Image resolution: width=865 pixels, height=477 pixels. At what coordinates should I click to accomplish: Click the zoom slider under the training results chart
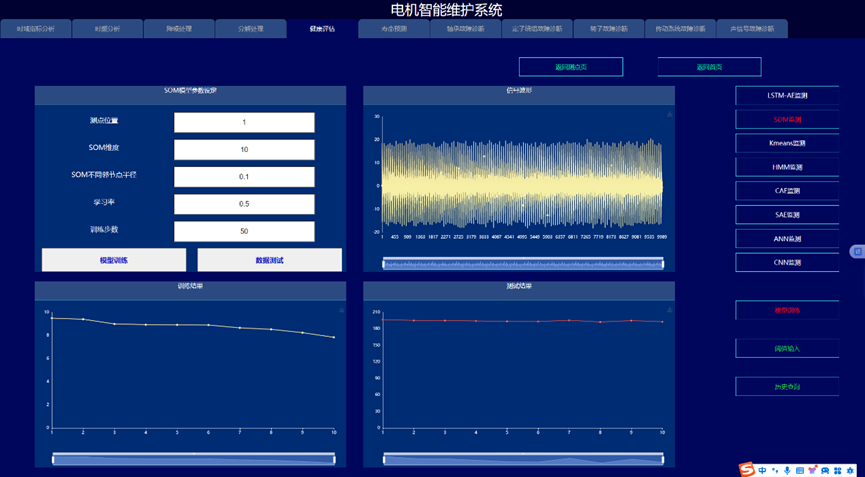[x=193, y=459]
